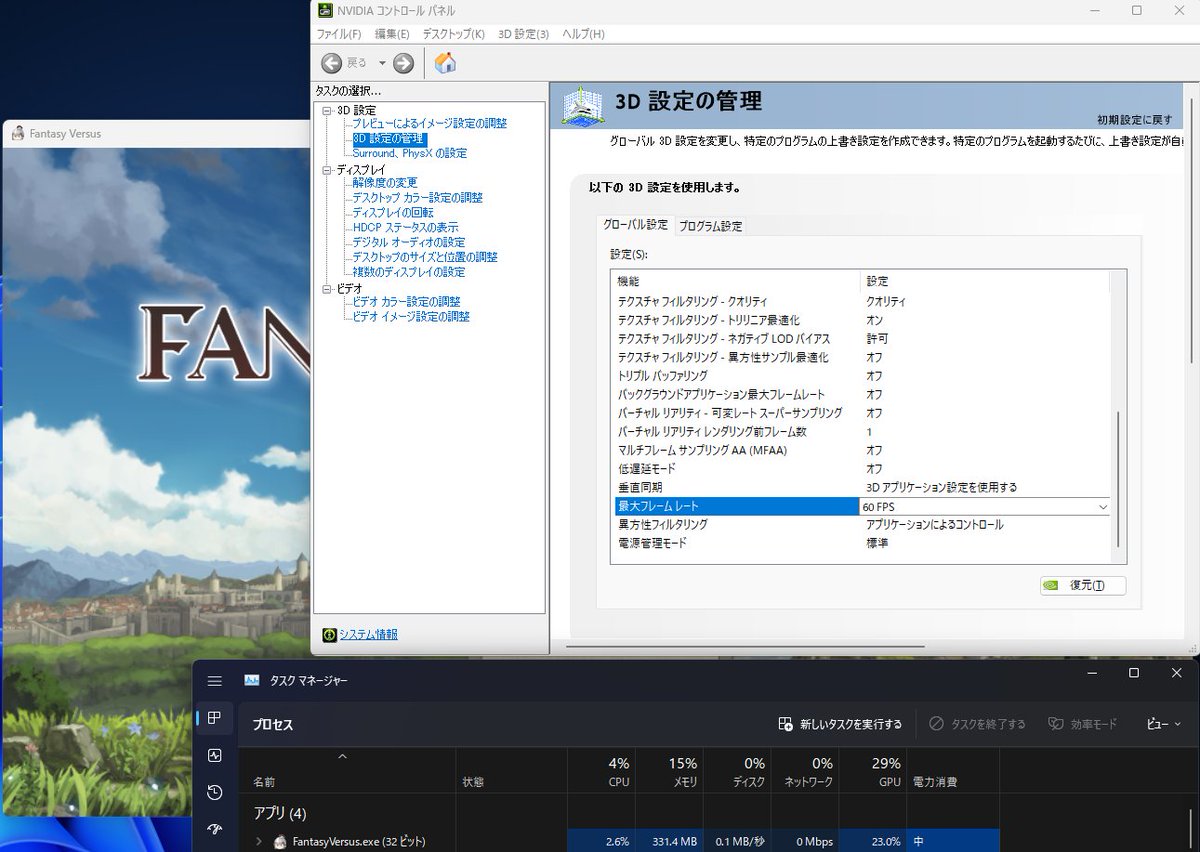Open Back history dropdown arrow

[x=382, y=63]
